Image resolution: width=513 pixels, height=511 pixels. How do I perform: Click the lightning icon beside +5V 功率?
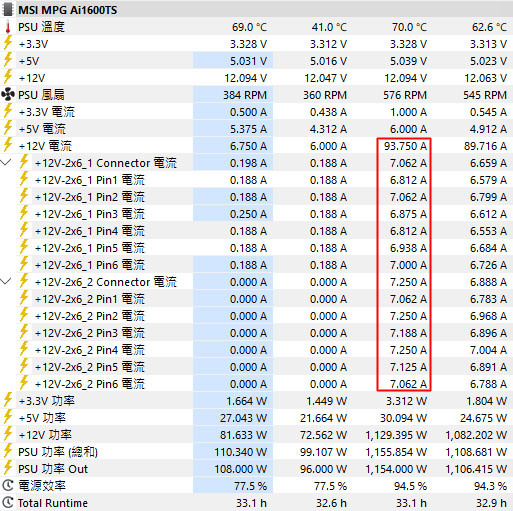(8, 417)
